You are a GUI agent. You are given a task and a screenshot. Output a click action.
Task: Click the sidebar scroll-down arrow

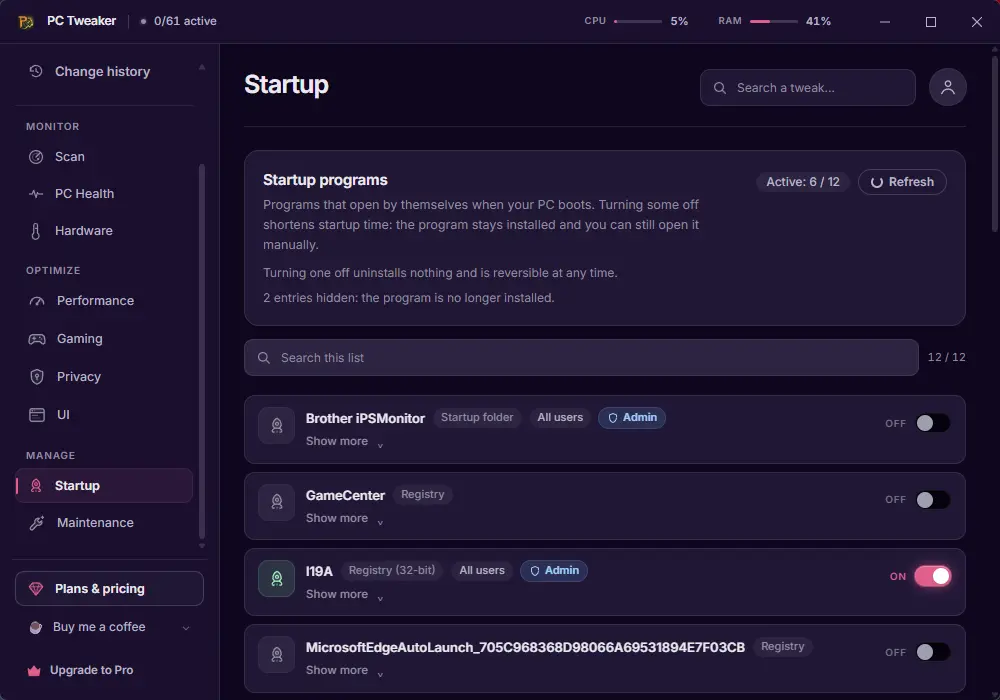202,546
